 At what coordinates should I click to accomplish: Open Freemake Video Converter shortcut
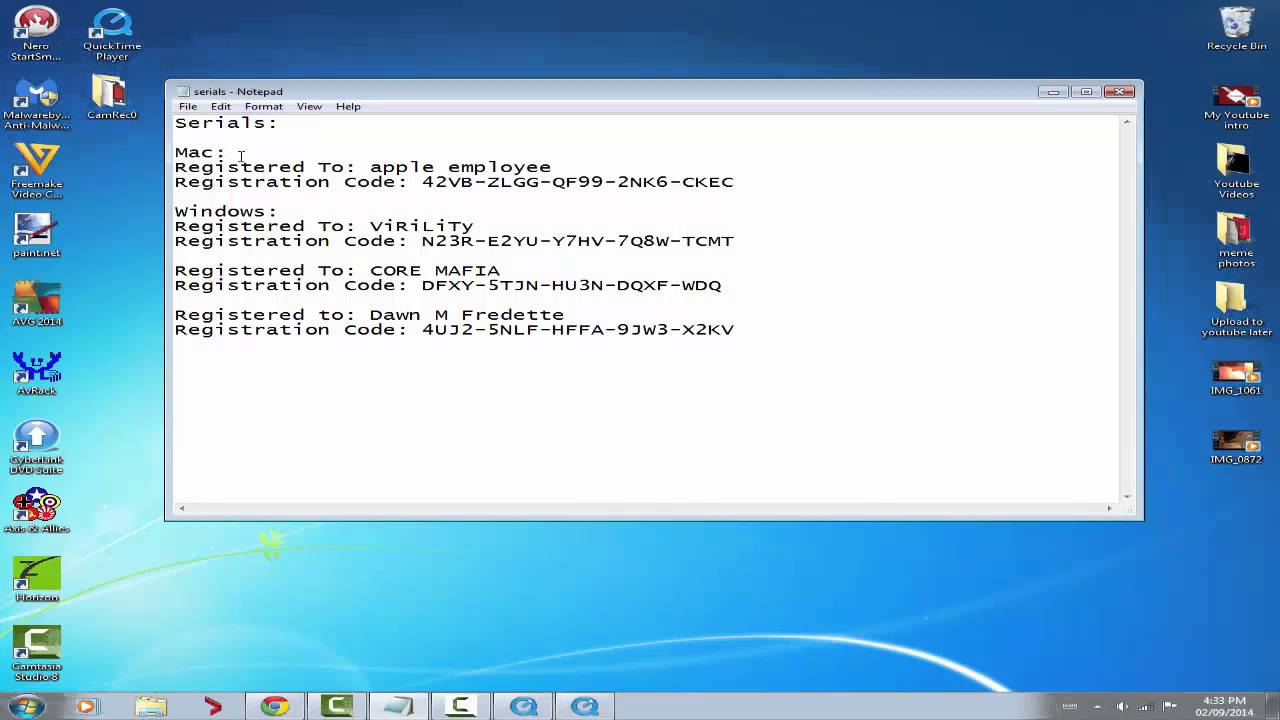[x=36, y=171]
